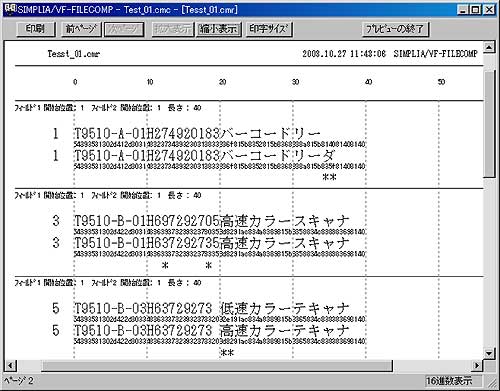Click the disabled 拡大表示 zoom-in button

(172, 29)
